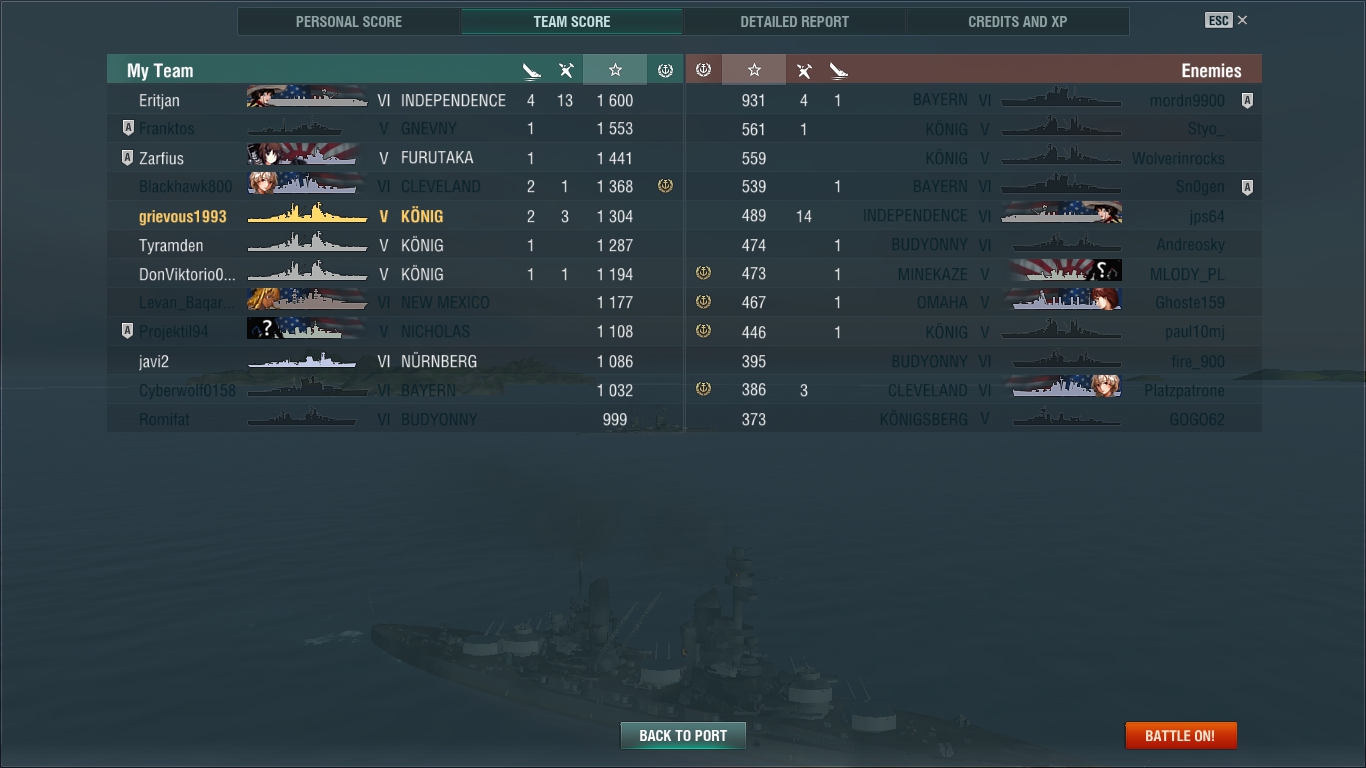Viewport: 1366px width, 768px height.
Task: Click Enemies achievements medal column icon
Action: tap(703, 70)
